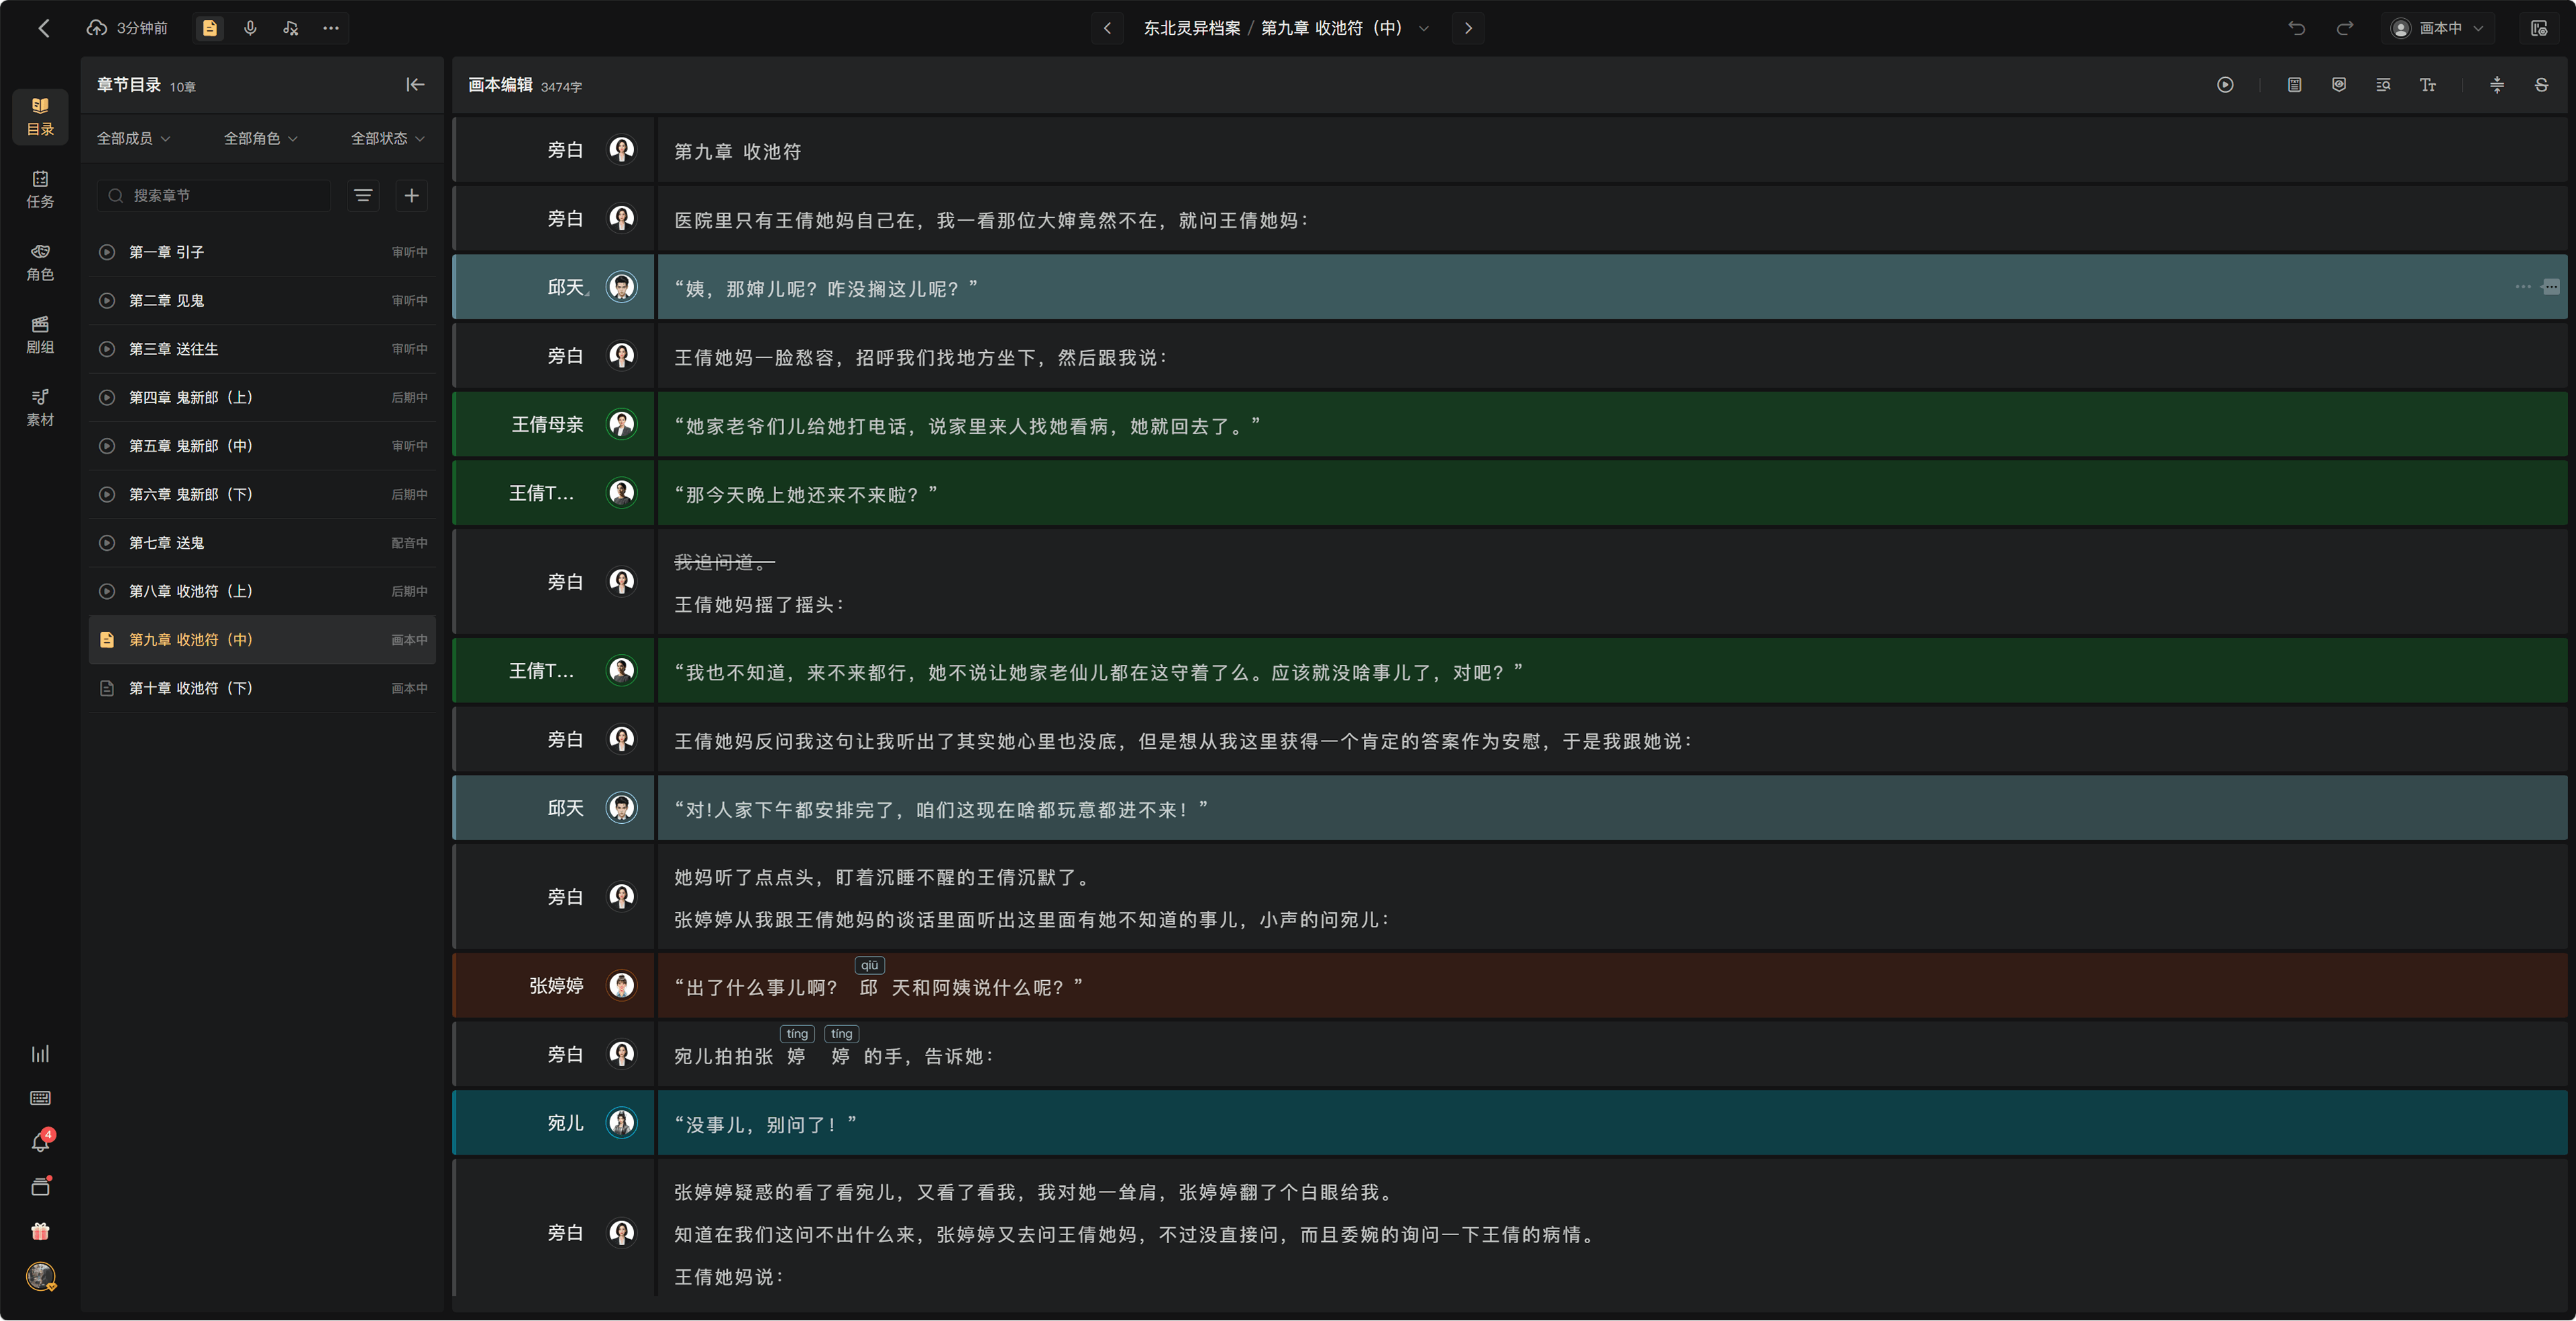2576x1321 pixels.
Task: Open the 角色 sidebar section
Action: click(x=40, y=262)
